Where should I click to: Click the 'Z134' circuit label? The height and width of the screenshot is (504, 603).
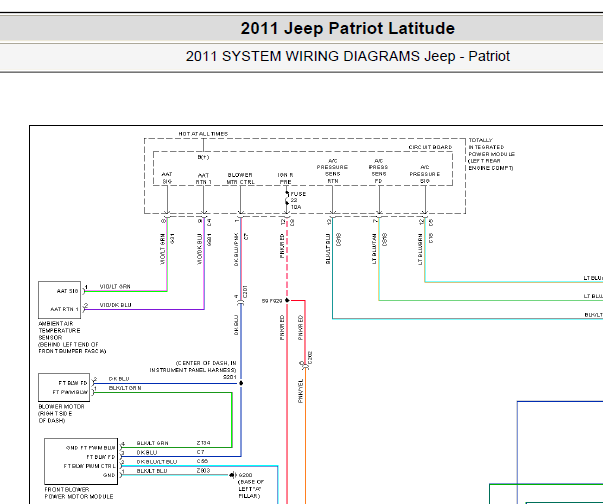click(x=203, y=443)
